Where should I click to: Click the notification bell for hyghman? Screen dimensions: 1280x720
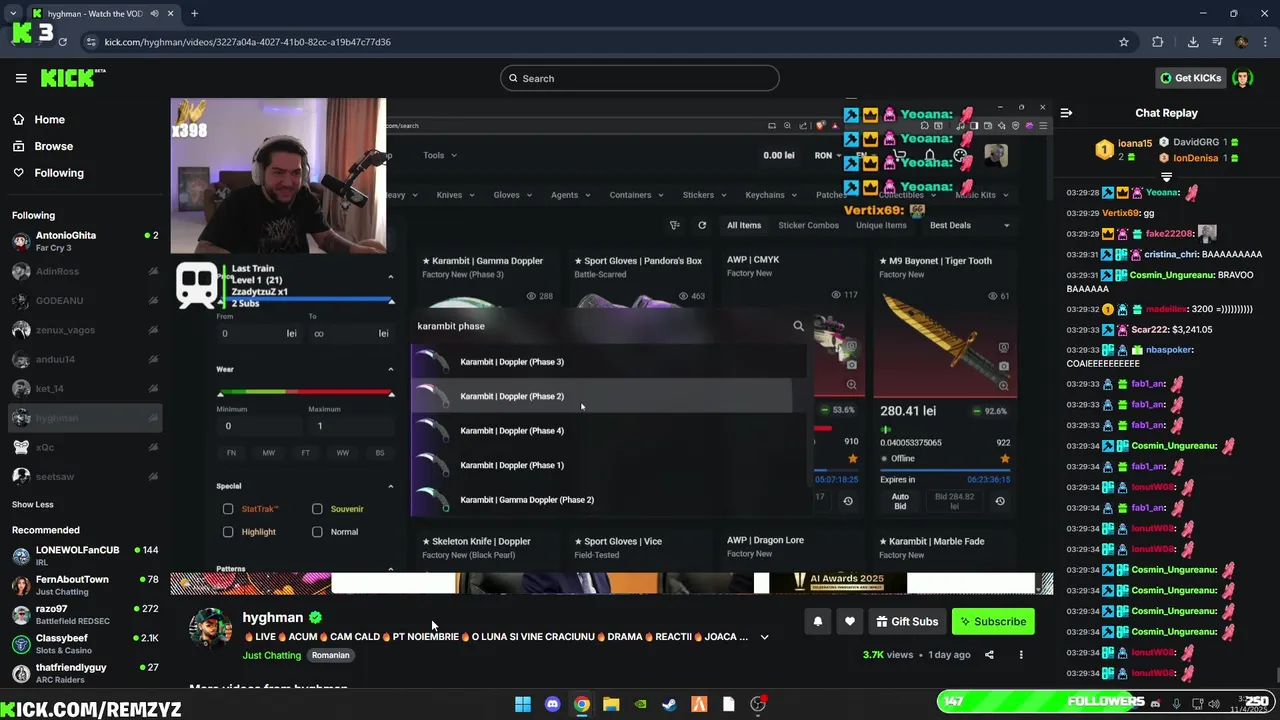point(818,622)
